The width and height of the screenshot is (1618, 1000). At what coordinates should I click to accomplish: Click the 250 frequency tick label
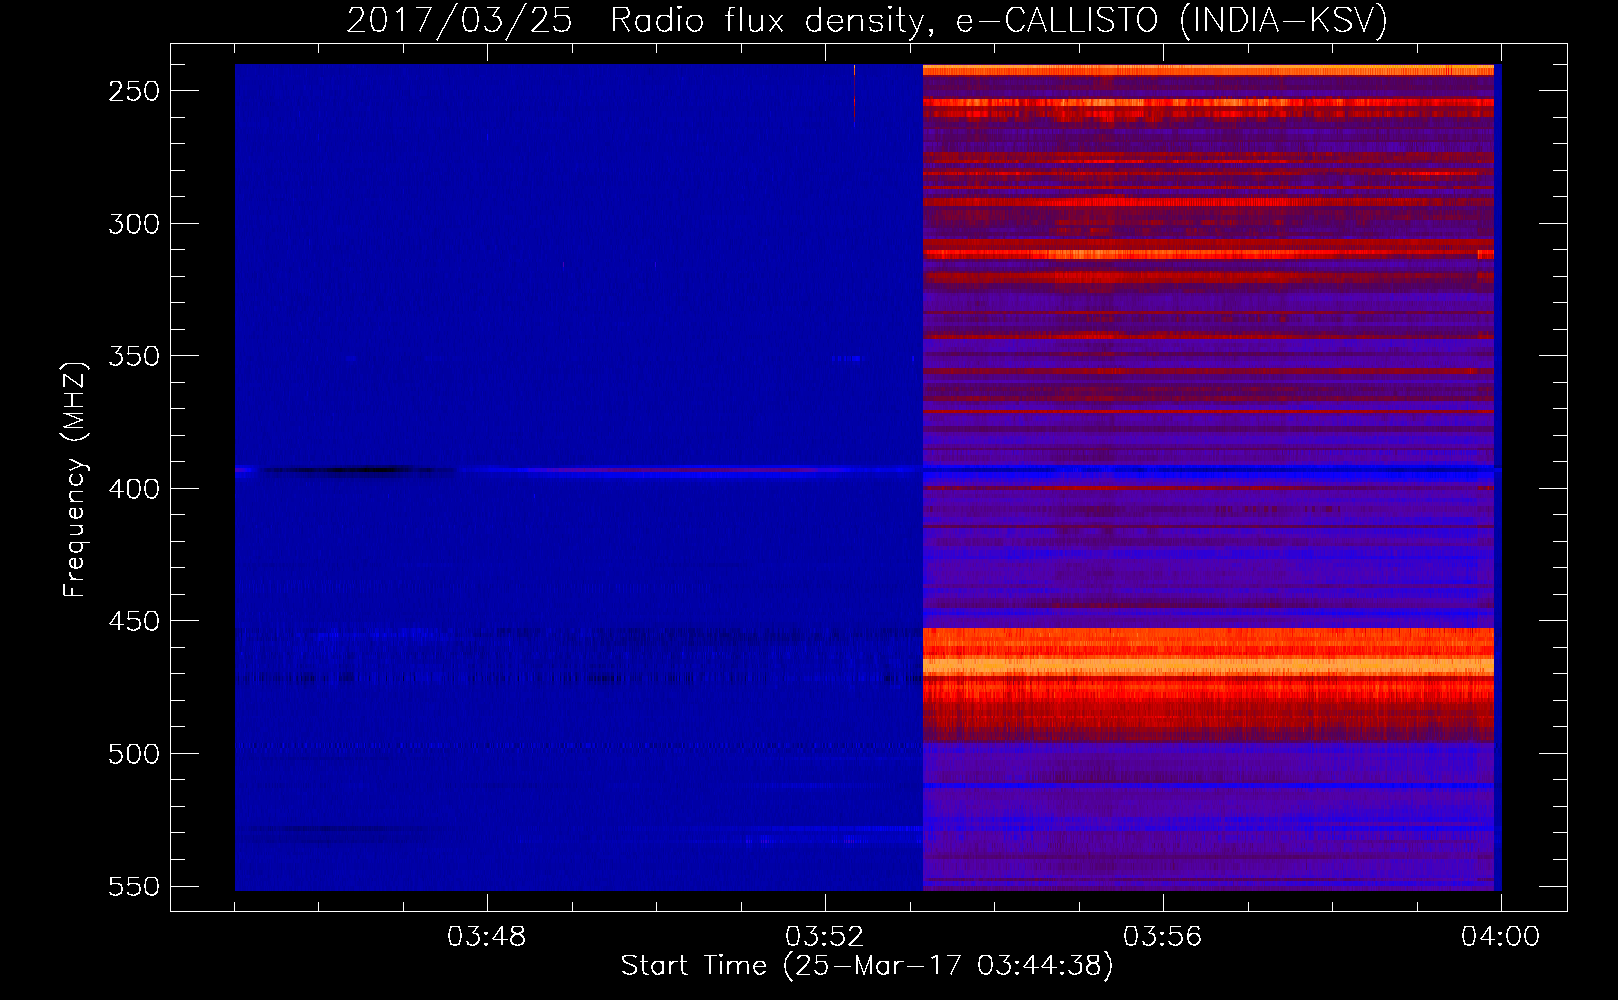click(x=134, y=91)
